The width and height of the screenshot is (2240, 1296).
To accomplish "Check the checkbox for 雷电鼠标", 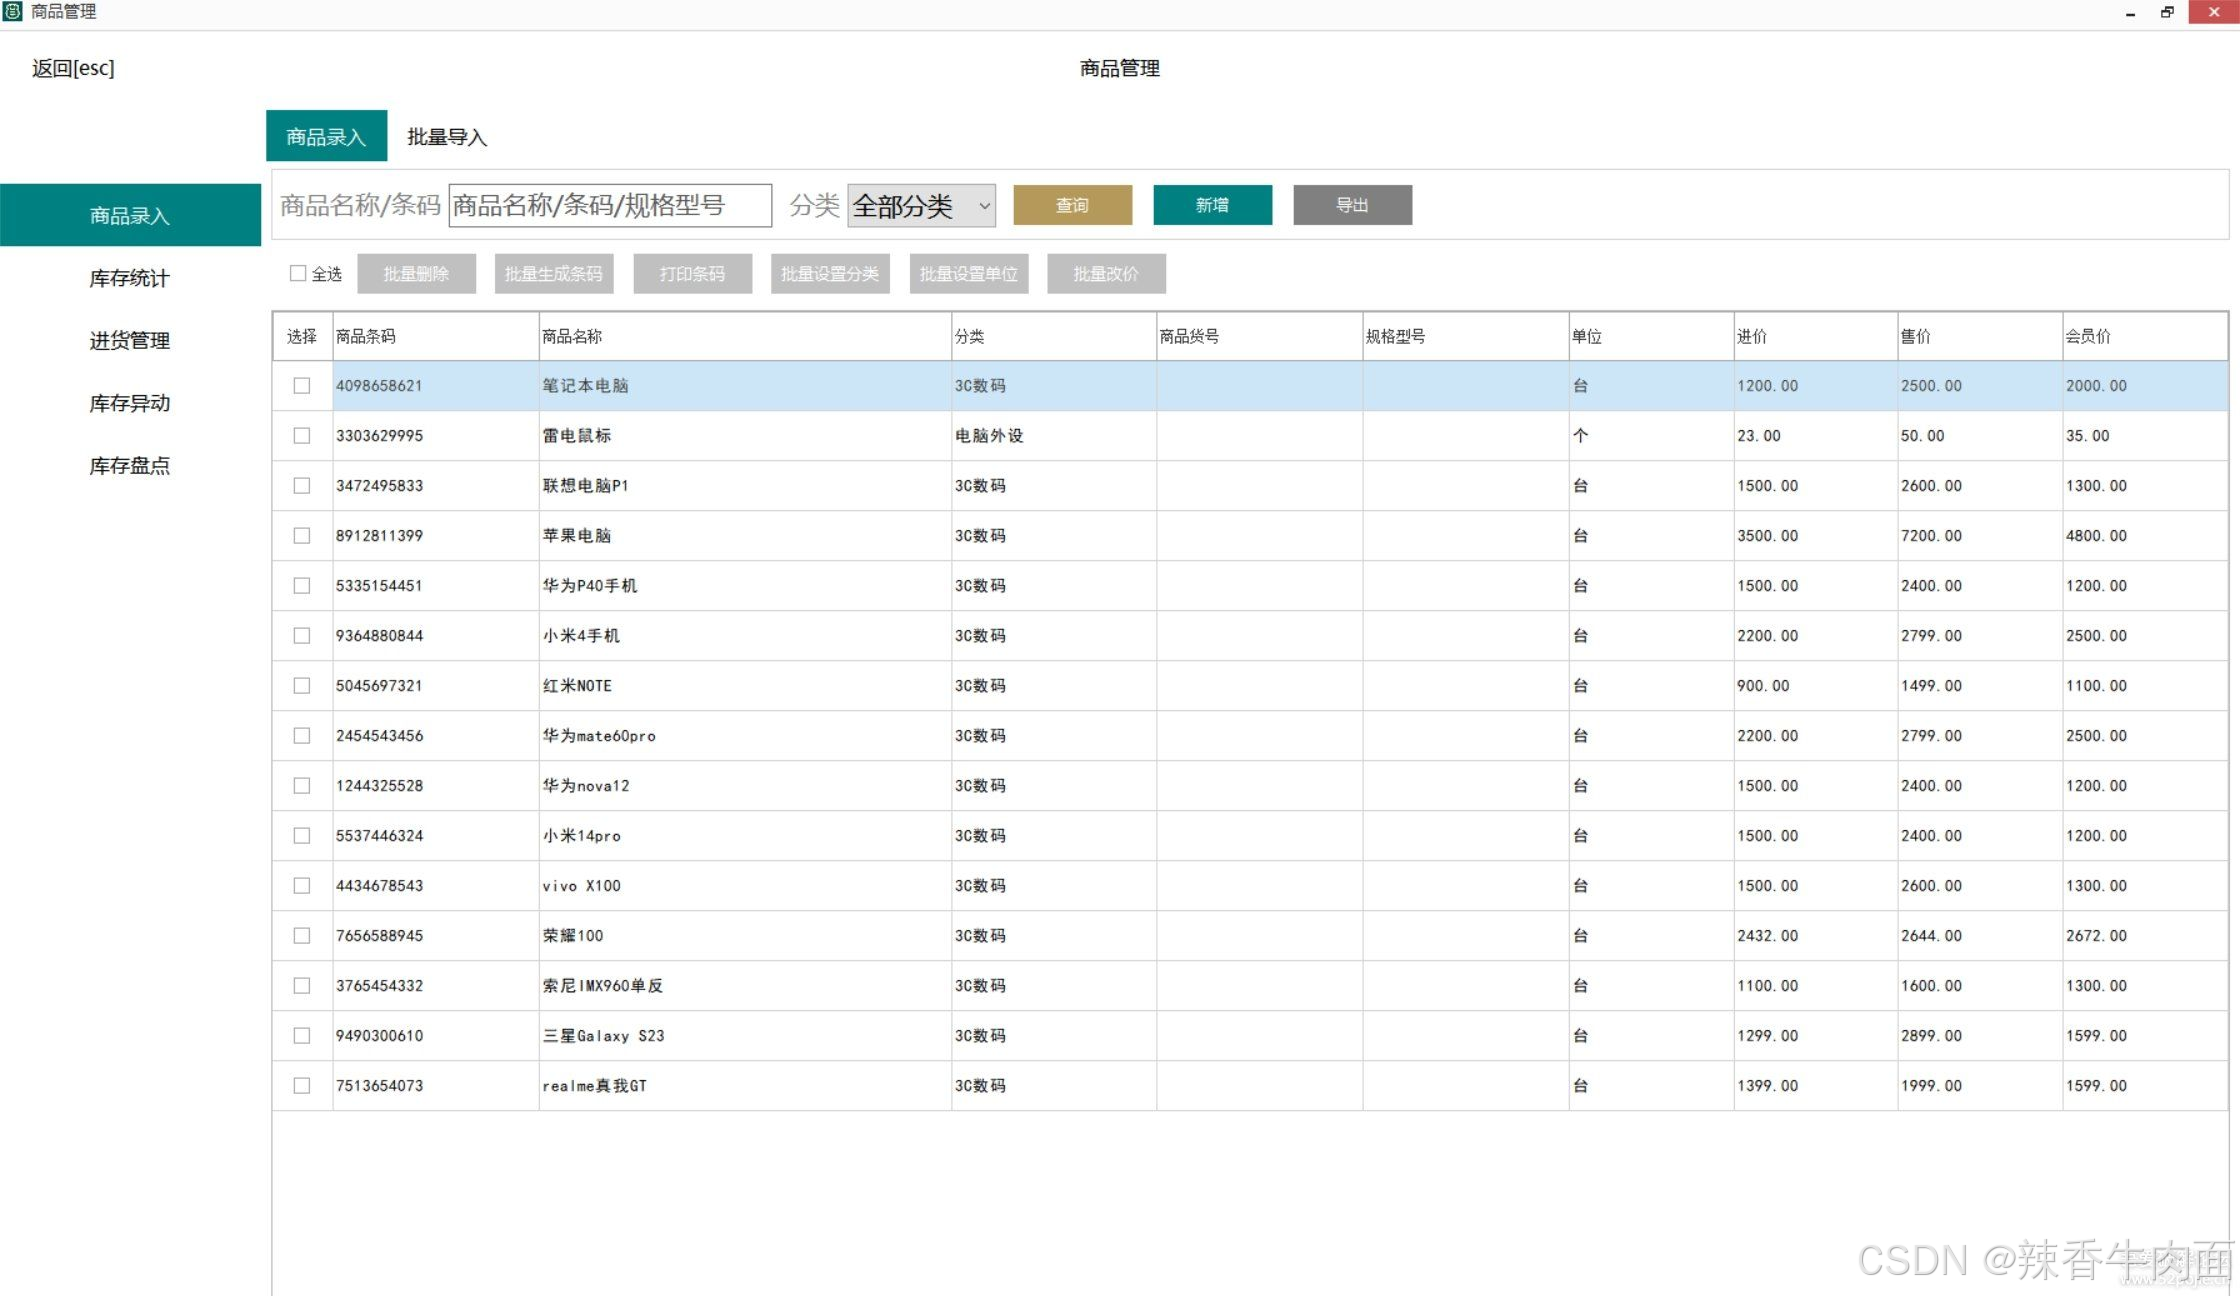I will click(302, 435).
